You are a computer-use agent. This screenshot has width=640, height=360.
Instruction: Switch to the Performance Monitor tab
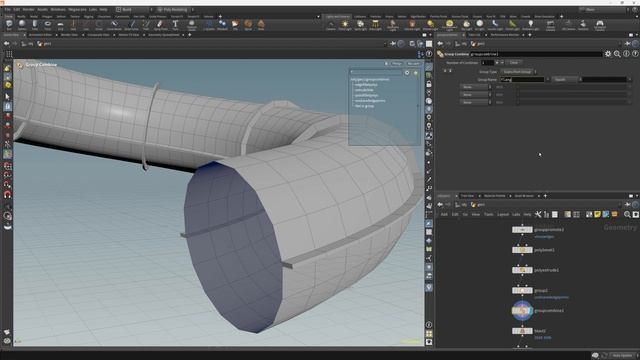(505, 35)
